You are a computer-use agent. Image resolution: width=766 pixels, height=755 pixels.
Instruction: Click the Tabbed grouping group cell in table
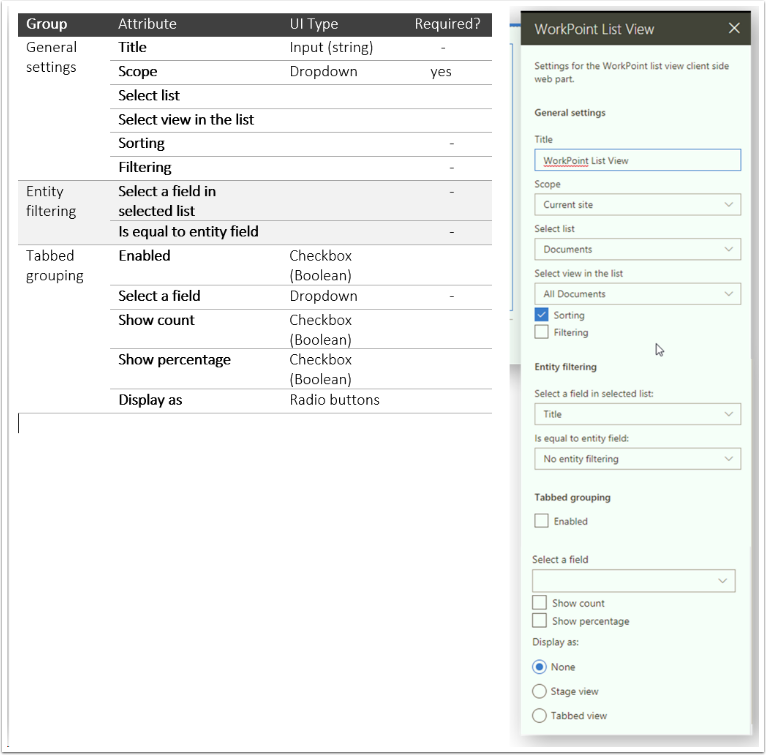pos(55,266)
